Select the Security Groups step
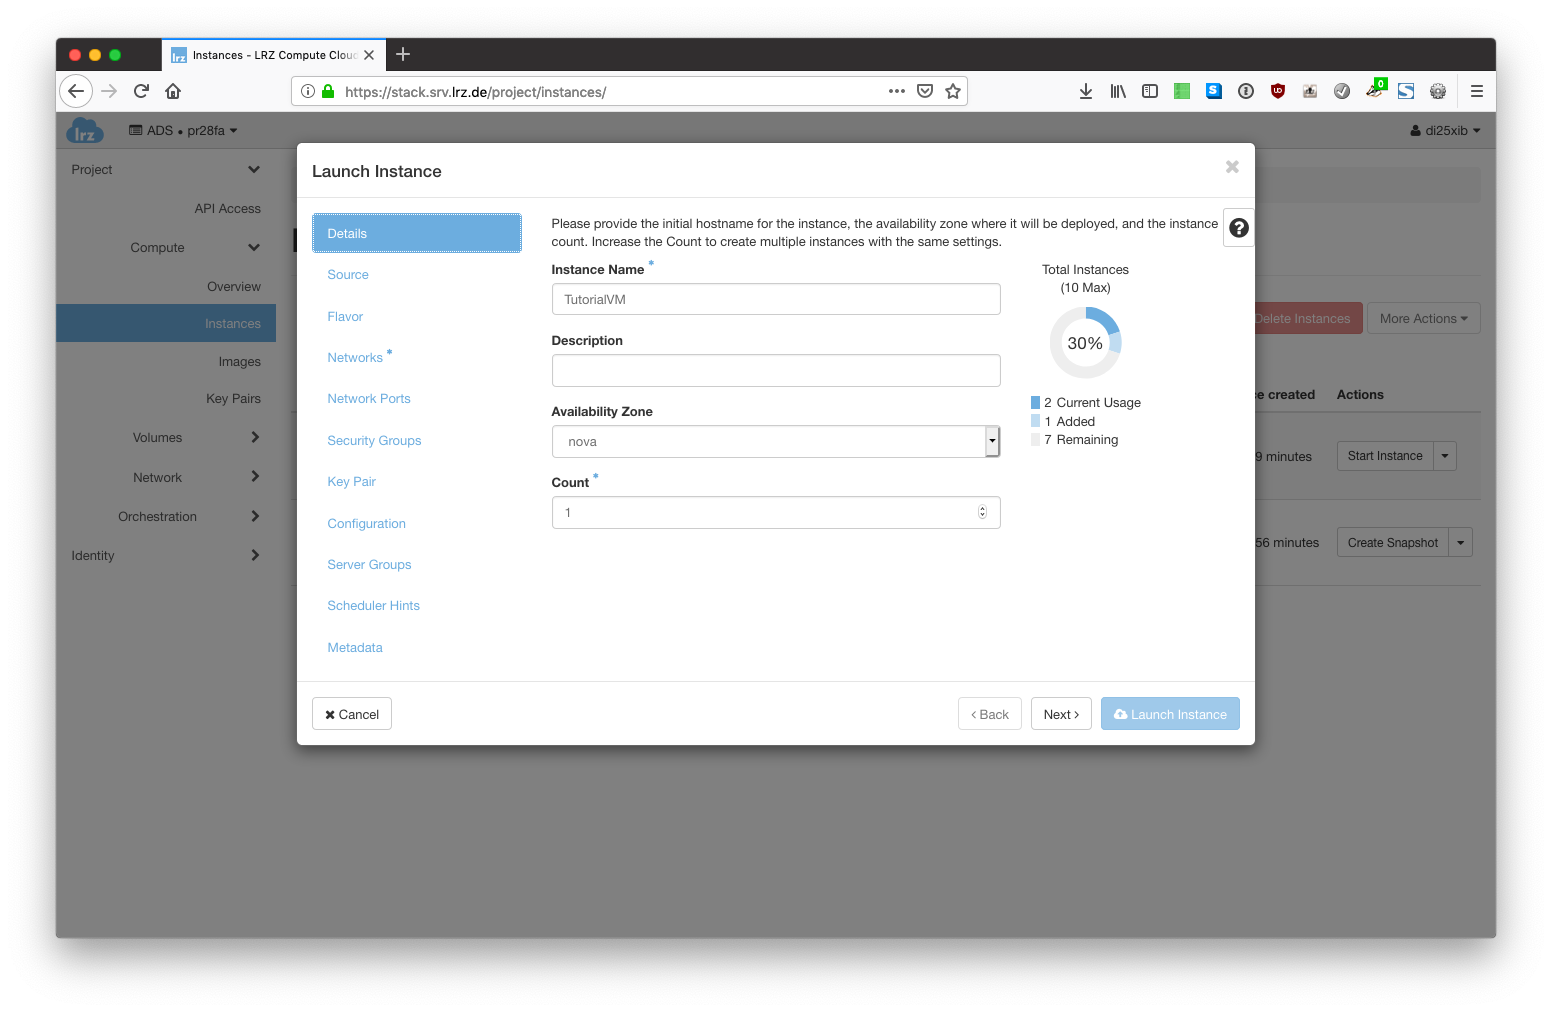This screenshot has height=1012, width=1552. (374, 441)
